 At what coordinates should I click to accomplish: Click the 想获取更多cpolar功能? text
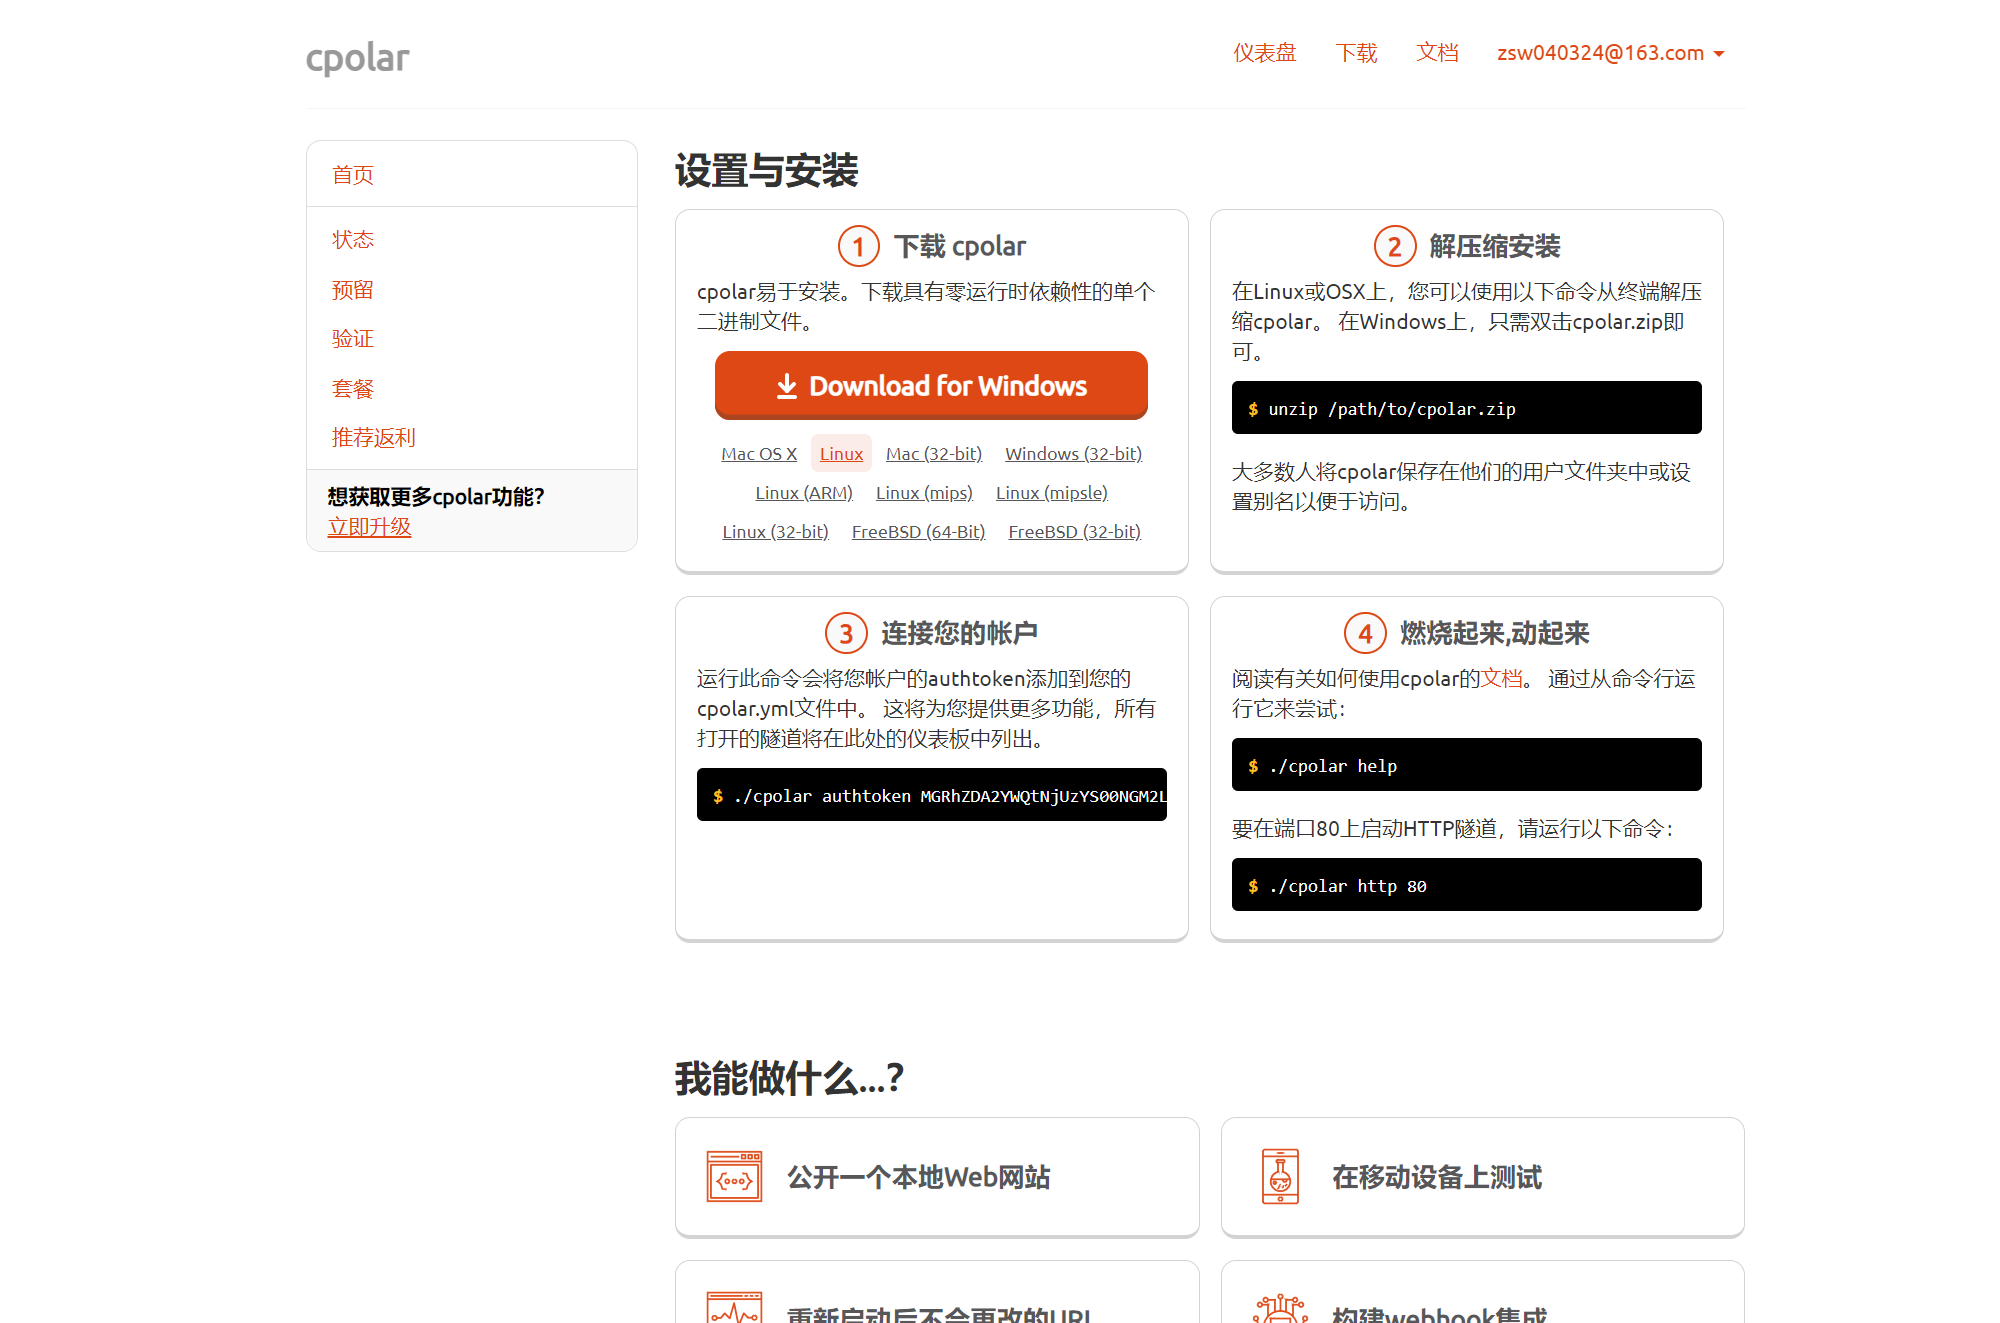(x=436, y=497)
